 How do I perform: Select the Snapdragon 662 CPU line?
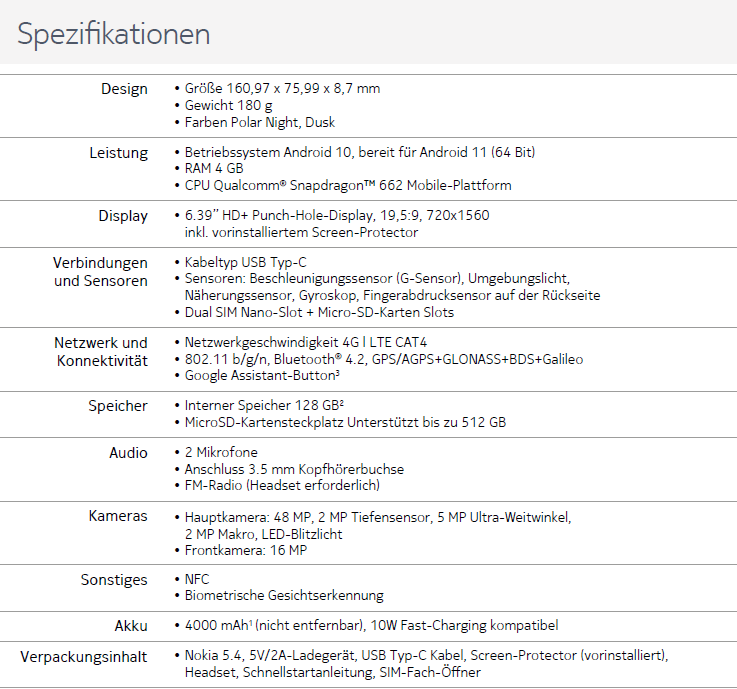point(348,186)
